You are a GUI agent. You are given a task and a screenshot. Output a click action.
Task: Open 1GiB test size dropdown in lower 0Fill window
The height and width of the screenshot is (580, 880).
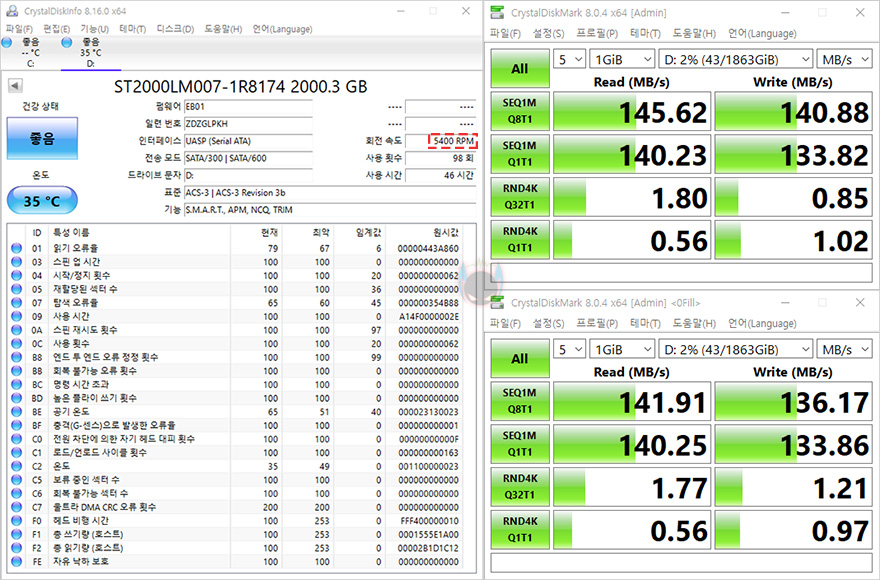(622, 349)
